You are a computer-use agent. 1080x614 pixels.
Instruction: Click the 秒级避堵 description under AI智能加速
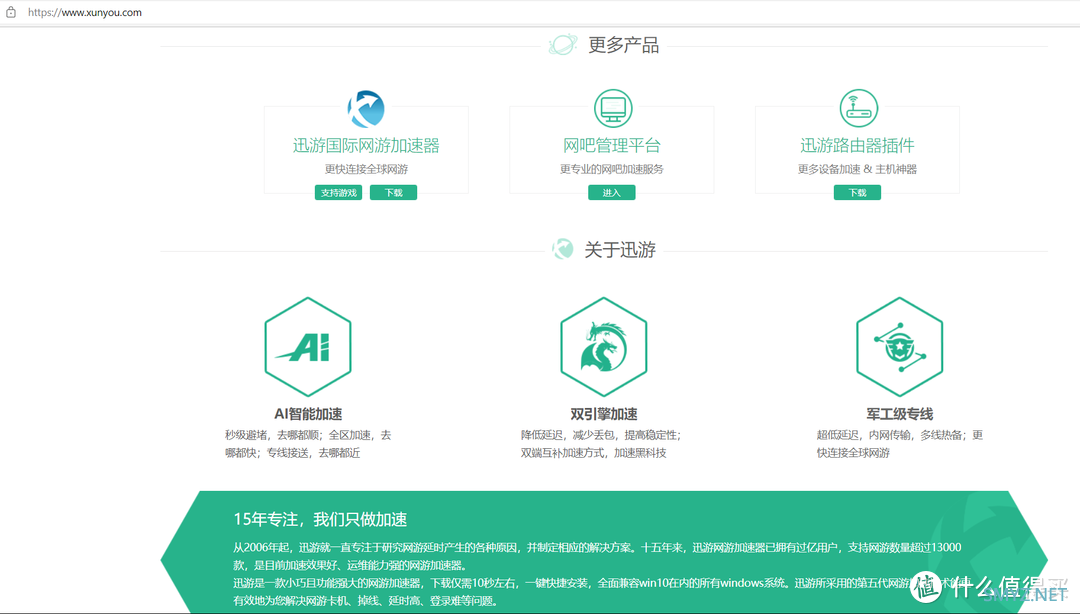308,444
